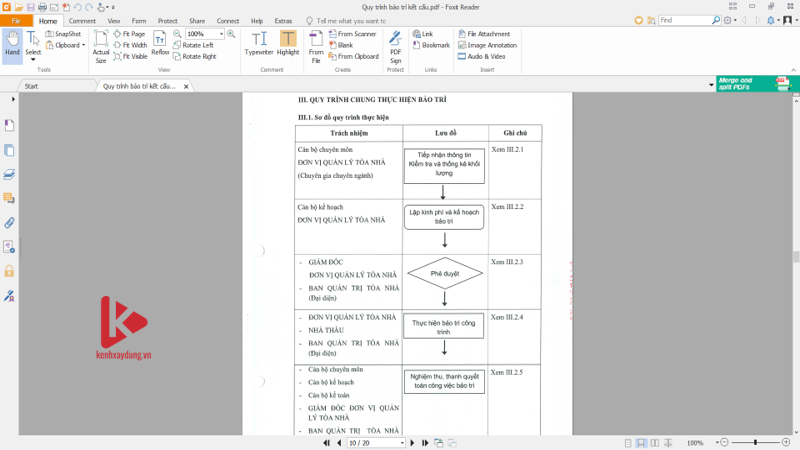The width and height of the screenshot is (800, 450).
Task: Select the Hand tool
Action: point(13,44)
